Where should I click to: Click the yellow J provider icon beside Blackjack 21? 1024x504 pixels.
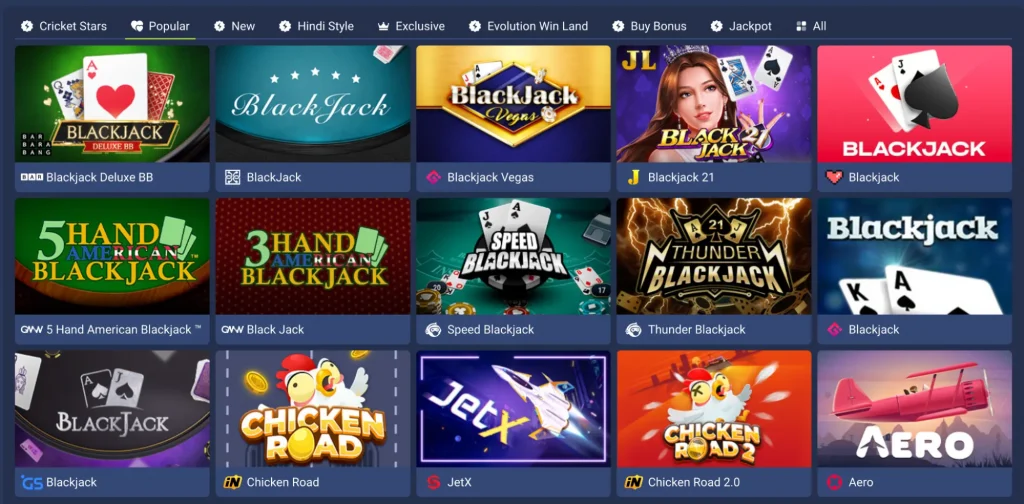[x=633, y=177]
